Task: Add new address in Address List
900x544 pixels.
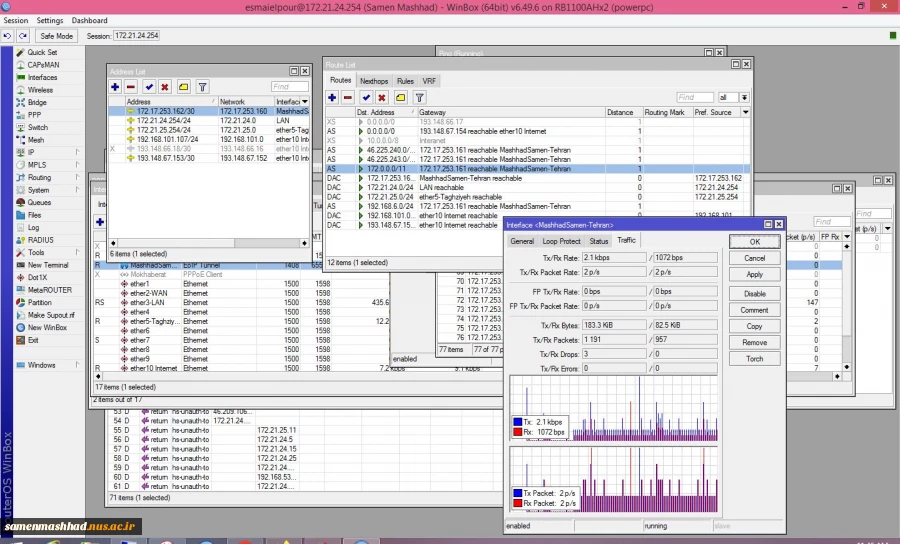Action: point(115,87)
